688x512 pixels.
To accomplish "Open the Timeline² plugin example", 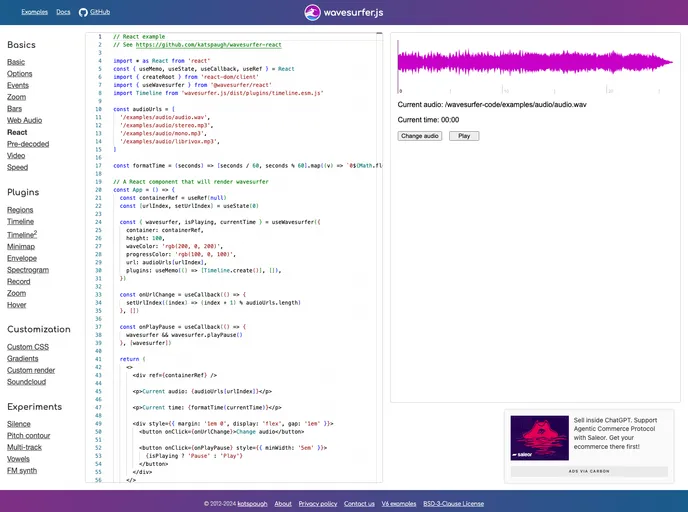I will coord(22,234).
